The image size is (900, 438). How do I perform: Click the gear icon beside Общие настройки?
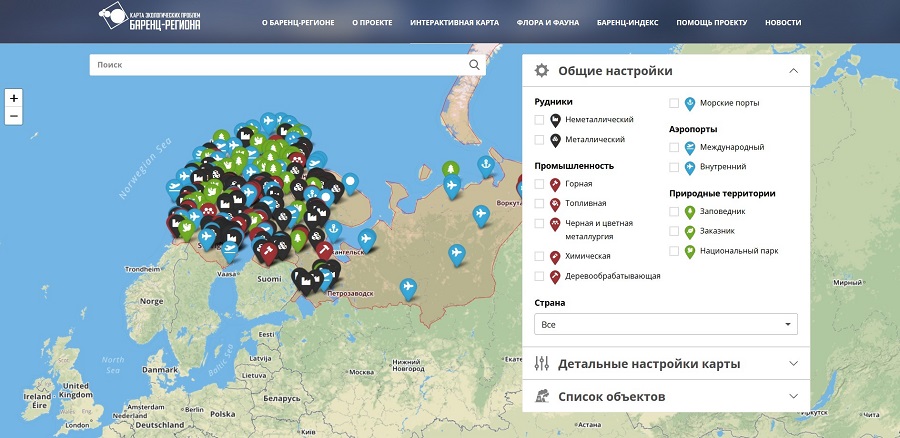click(x=541, y=71)
